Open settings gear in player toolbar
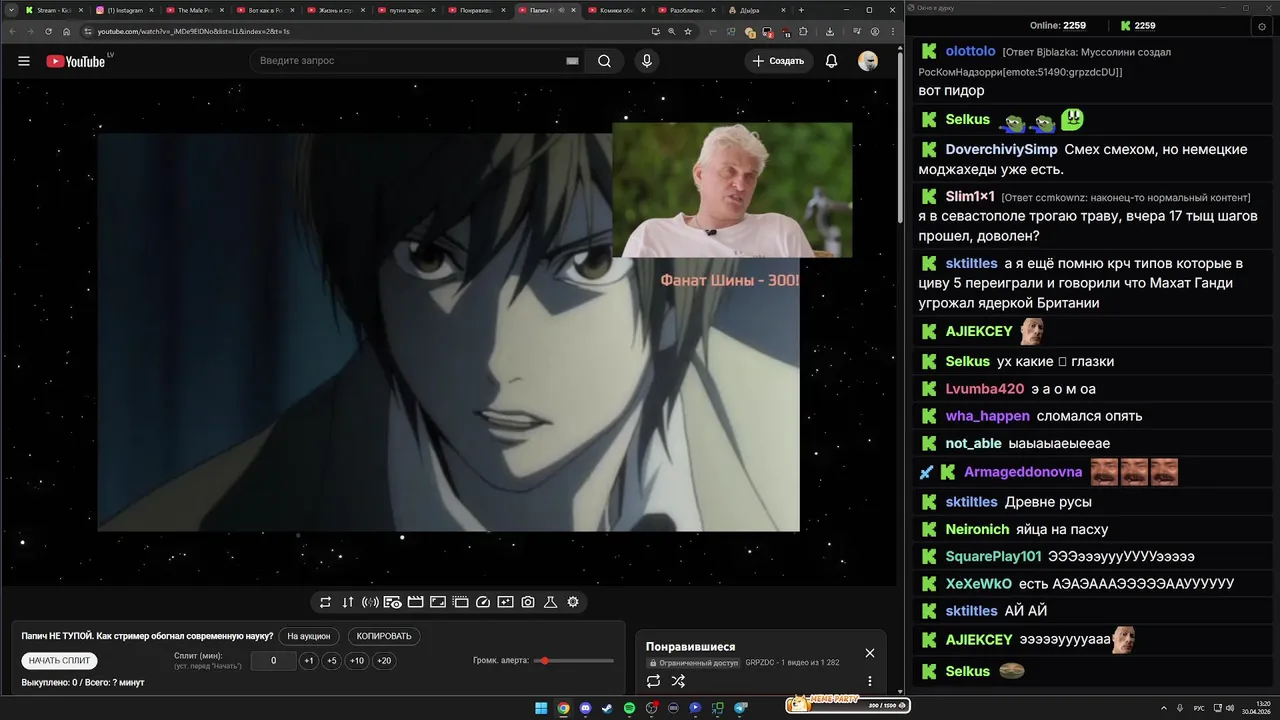Viewport: 1280px width, 720px height. [x=573, y=602]
